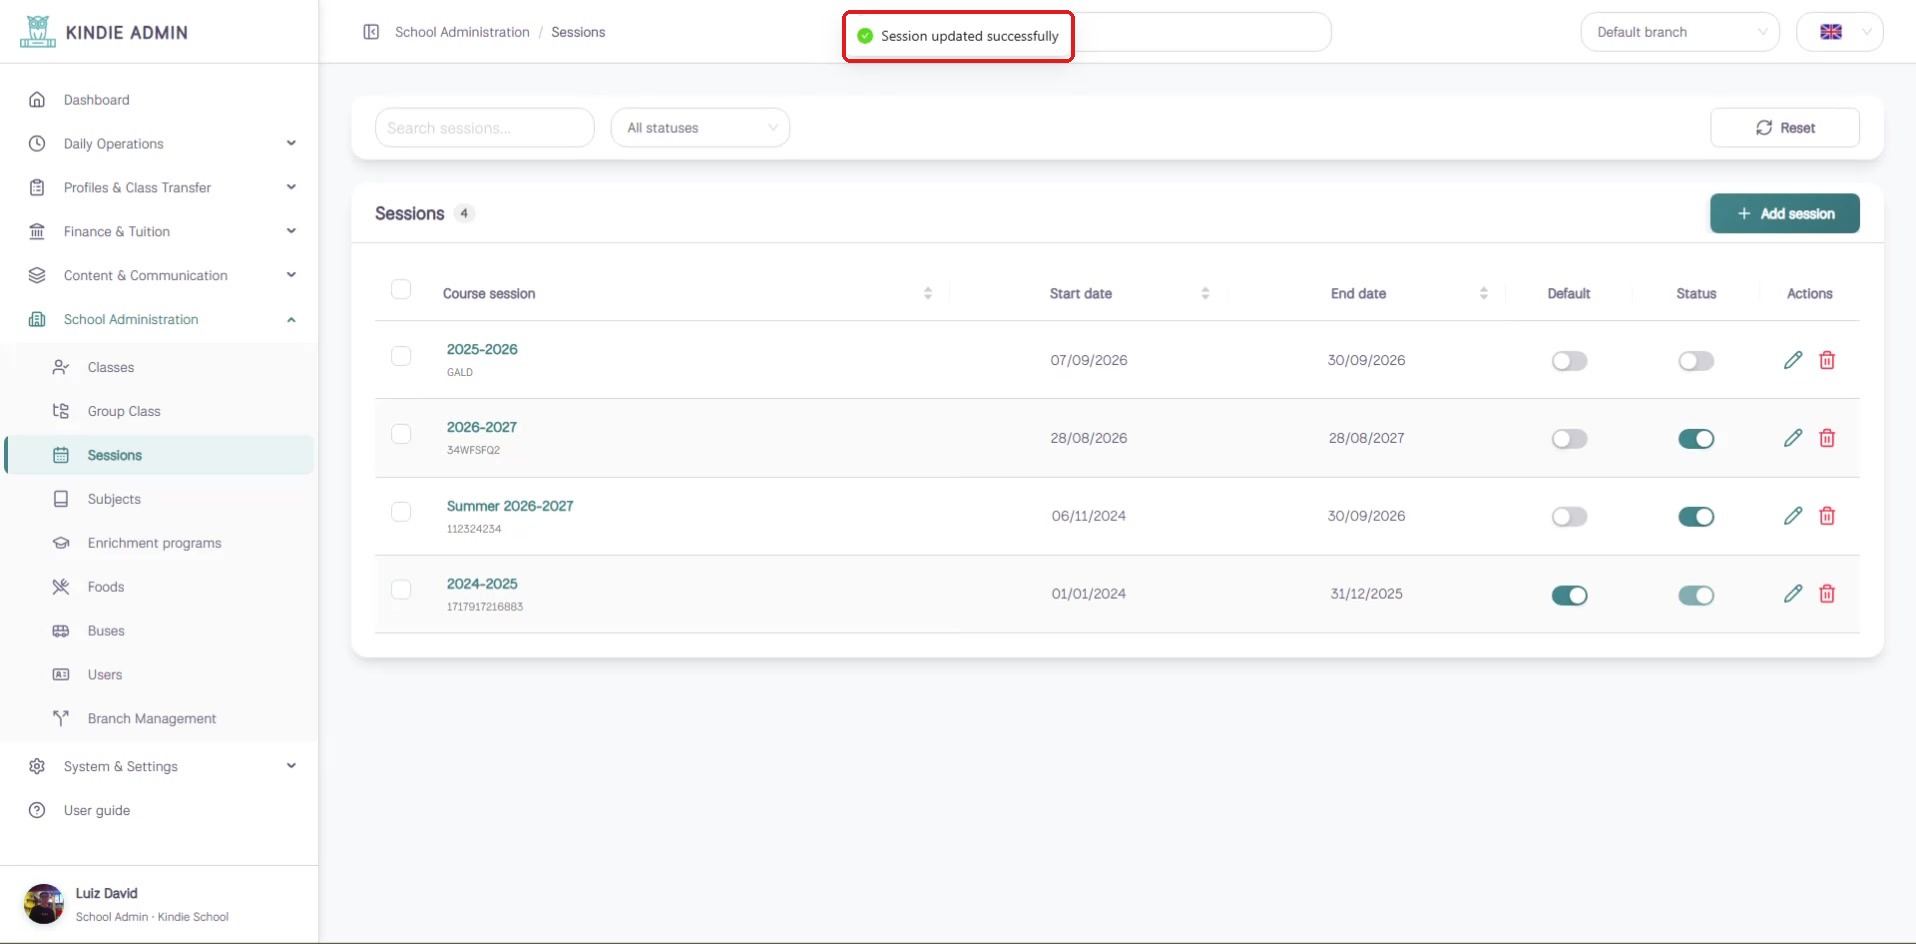Sort by Start date column arrows
The height and width of the screenshot is (944, 1916).
click(x=1205, y=293)
